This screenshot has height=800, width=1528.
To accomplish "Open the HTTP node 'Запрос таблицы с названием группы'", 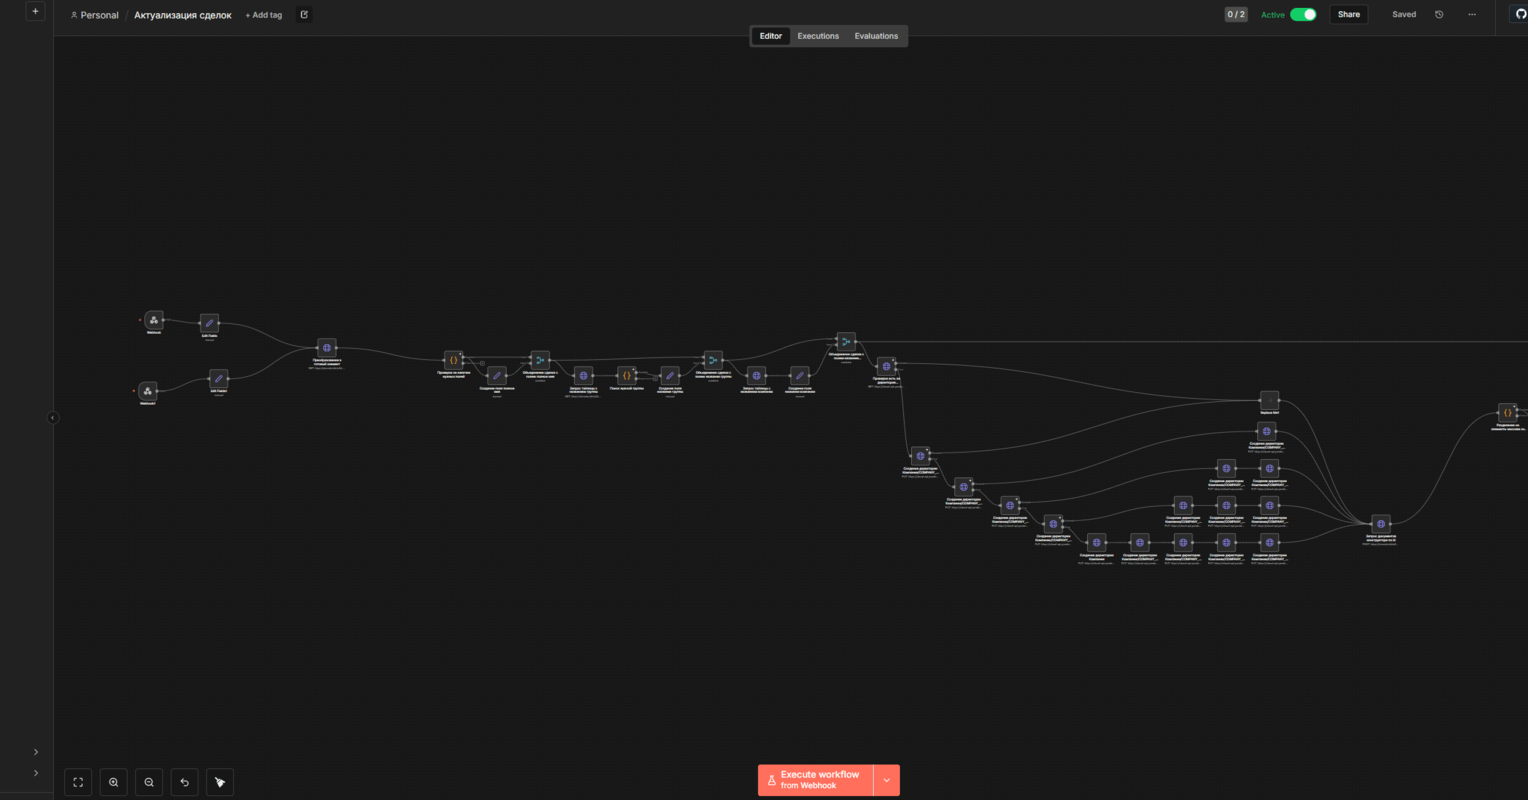I will pyautogui.click(x=584, y=376).
